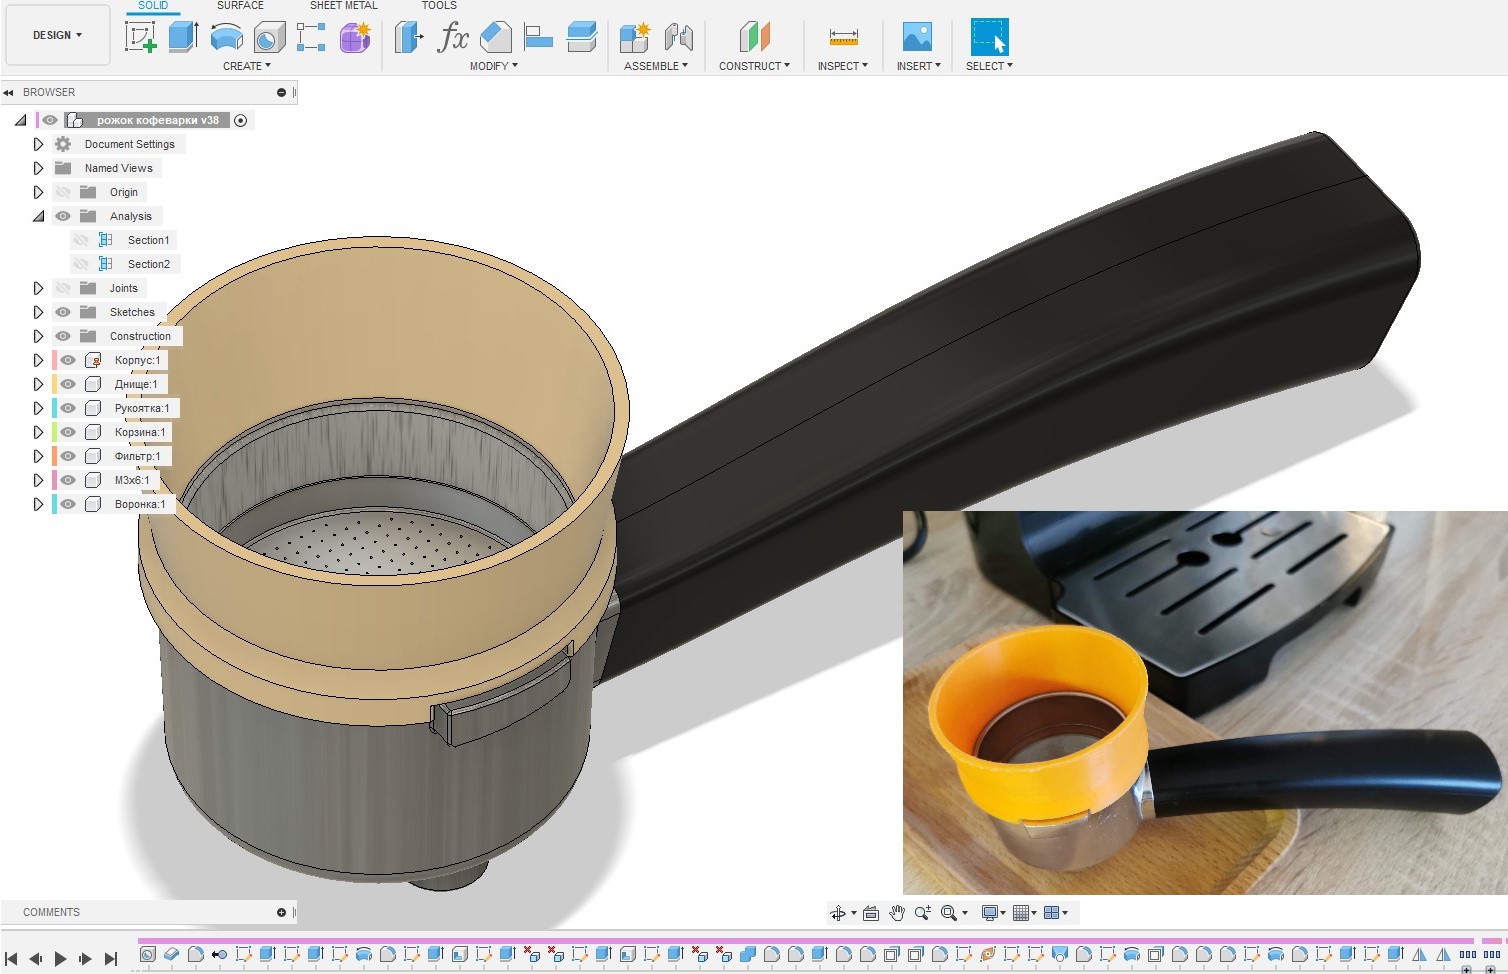This screenshot has width=1508, height=974.
Task: Click the Grid and Snaps icon
Action: [x=1021, y=913]
